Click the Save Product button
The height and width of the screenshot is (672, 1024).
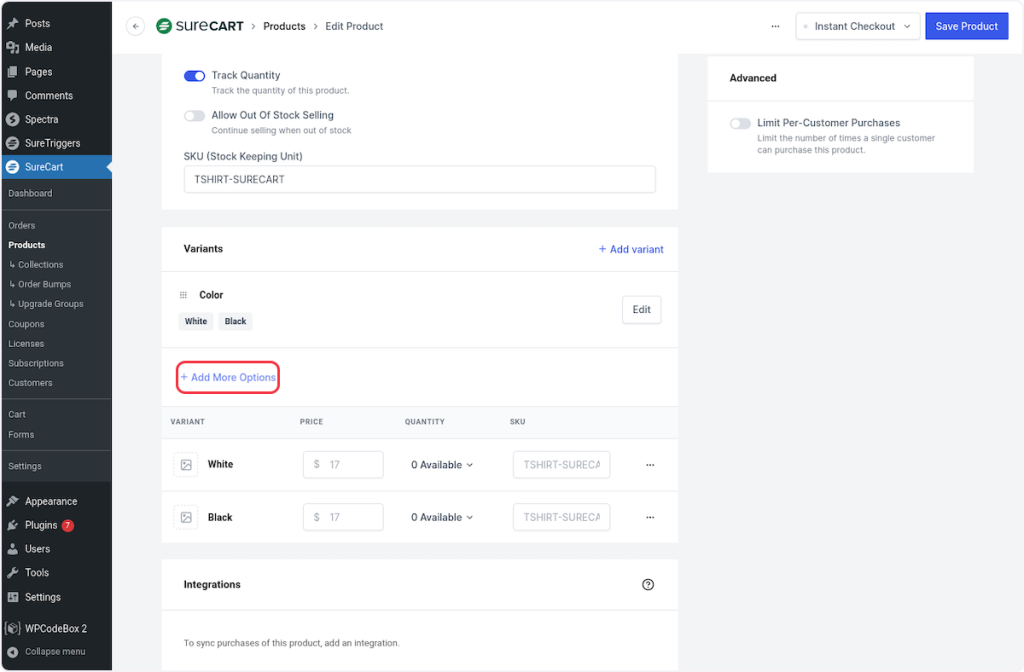tap(966, 27)
